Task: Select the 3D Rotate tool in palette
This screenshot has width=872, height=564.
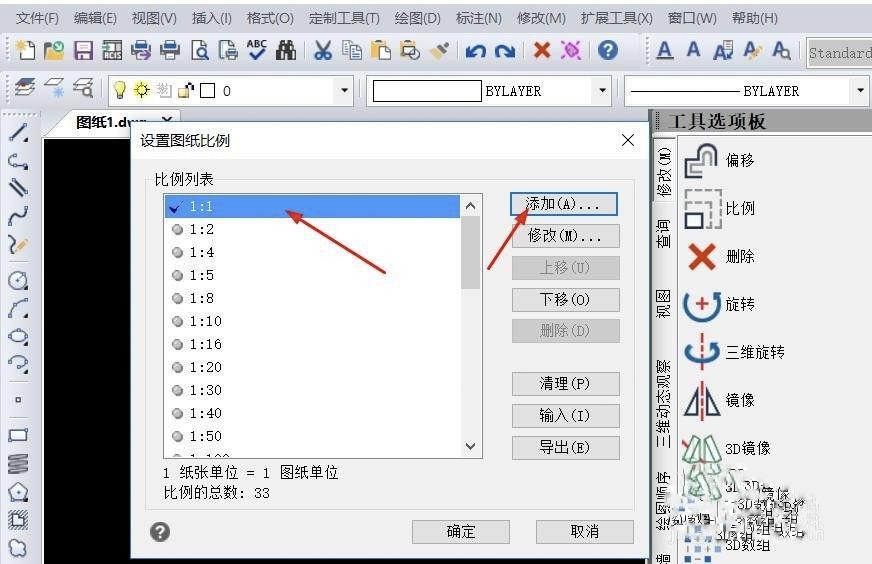Action: (734, 352)
